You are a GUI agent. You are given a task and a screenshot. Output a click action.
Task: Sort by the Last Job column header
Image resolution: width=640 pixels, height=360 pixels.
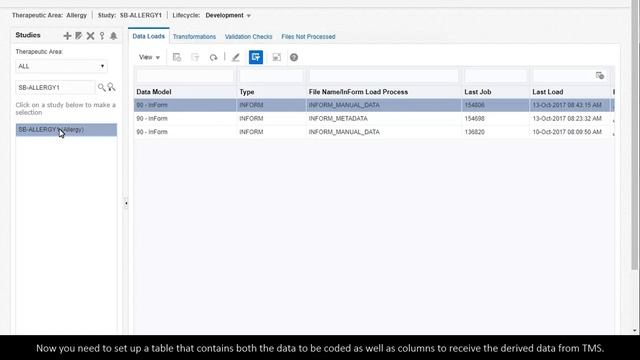pyautogui.click(x=478, y=92)
